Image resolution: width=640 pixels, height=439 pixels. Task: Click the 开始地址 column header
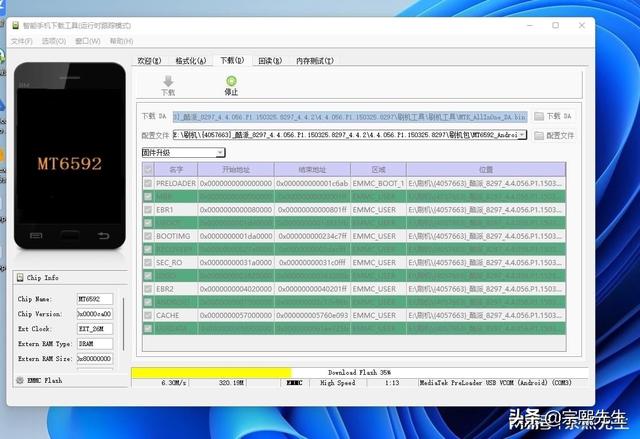(236, 169)
